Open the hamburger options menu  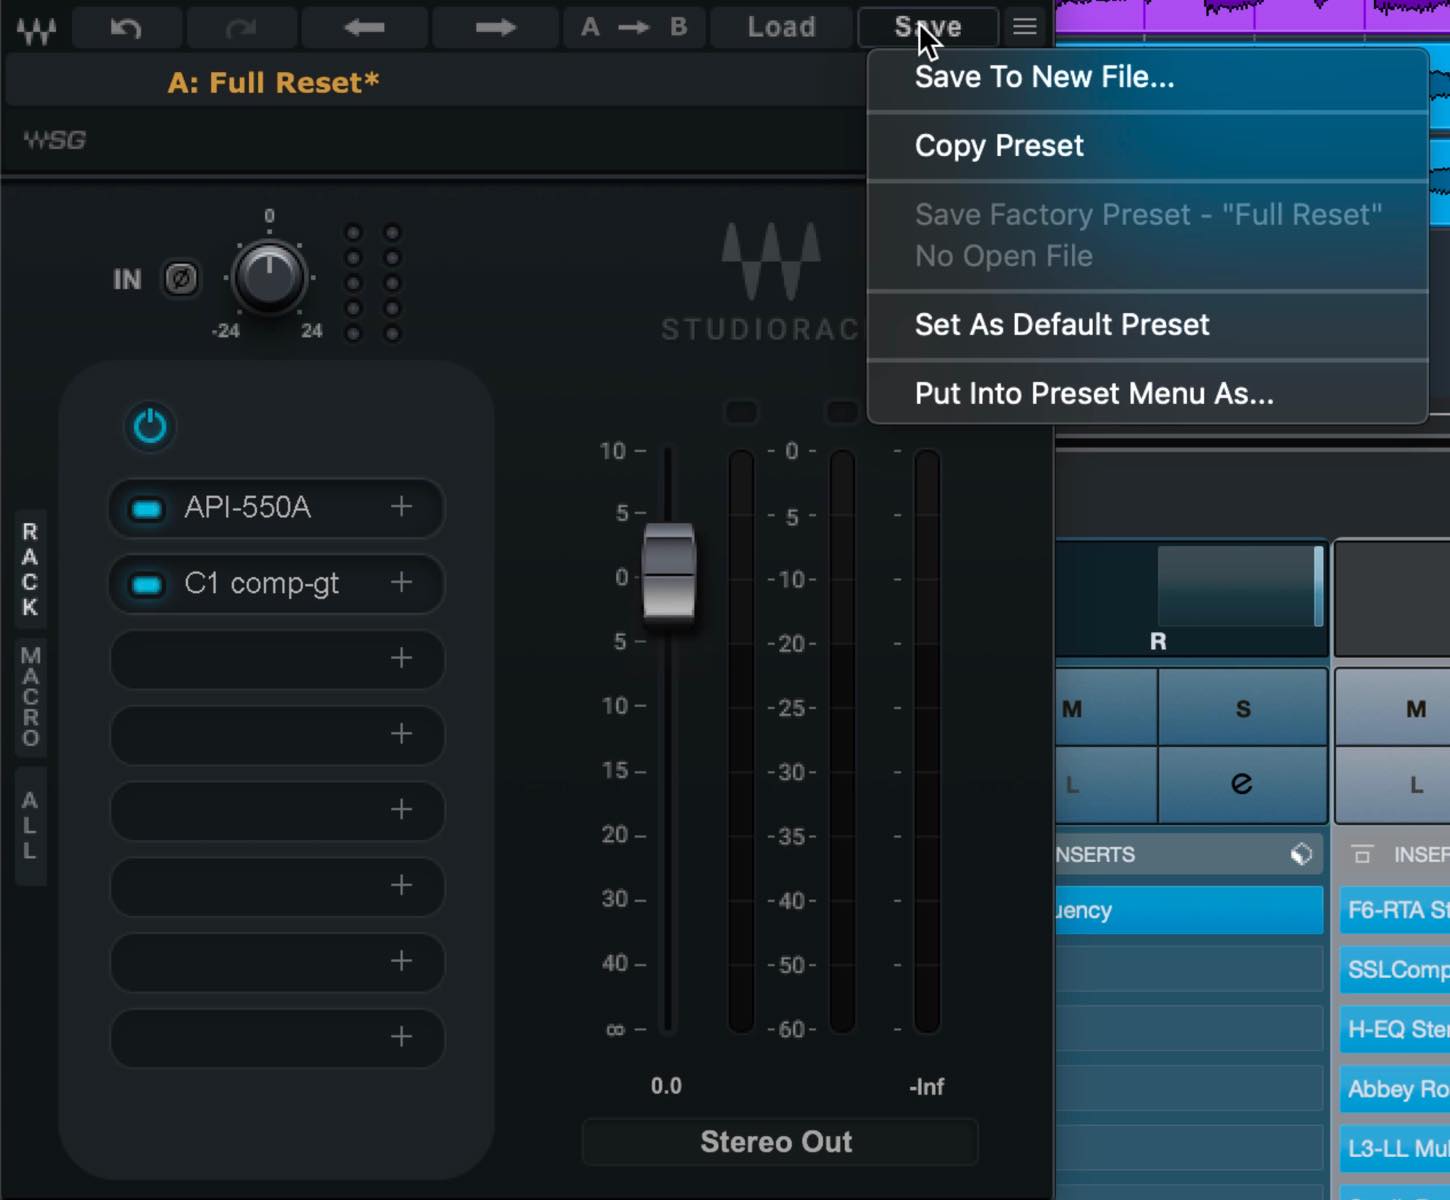coord(1025,27)
